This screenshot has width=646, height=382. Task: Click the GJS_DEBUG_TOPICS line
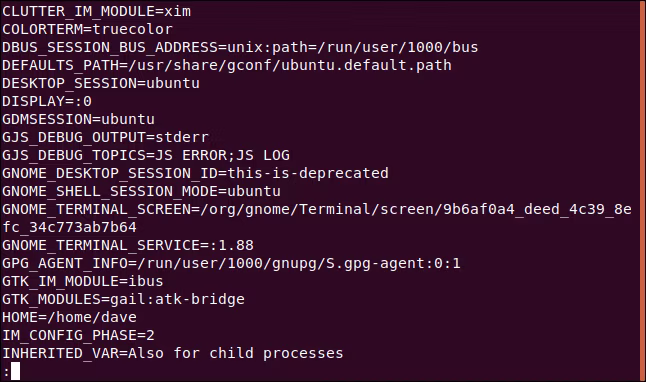[x=146, y=155]
